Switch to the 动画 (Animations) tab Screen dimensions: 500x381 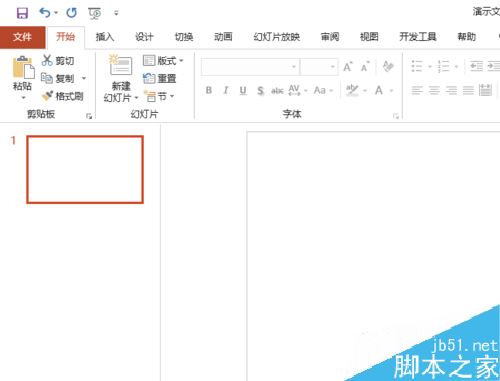click(223, 37)
